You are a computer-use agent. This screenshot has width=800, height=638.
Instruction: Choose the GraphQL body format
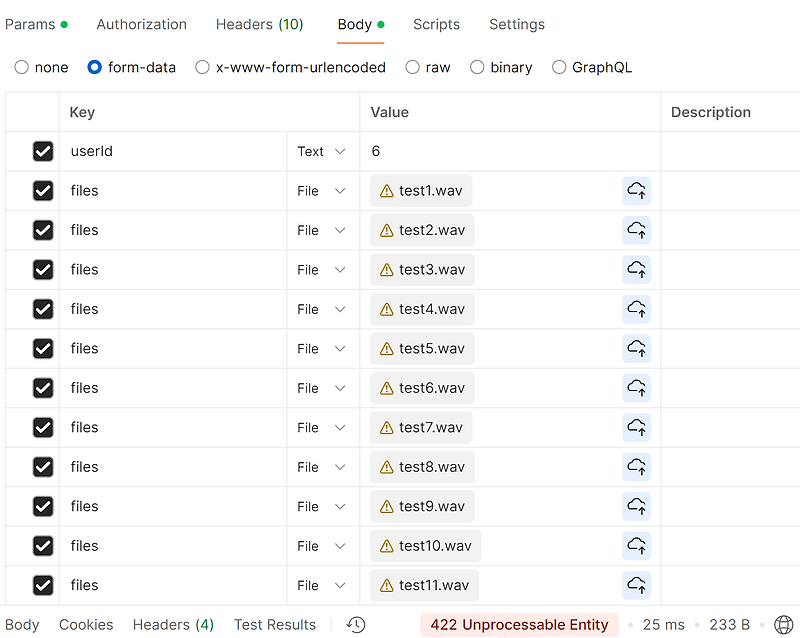[x=558, y=67]
